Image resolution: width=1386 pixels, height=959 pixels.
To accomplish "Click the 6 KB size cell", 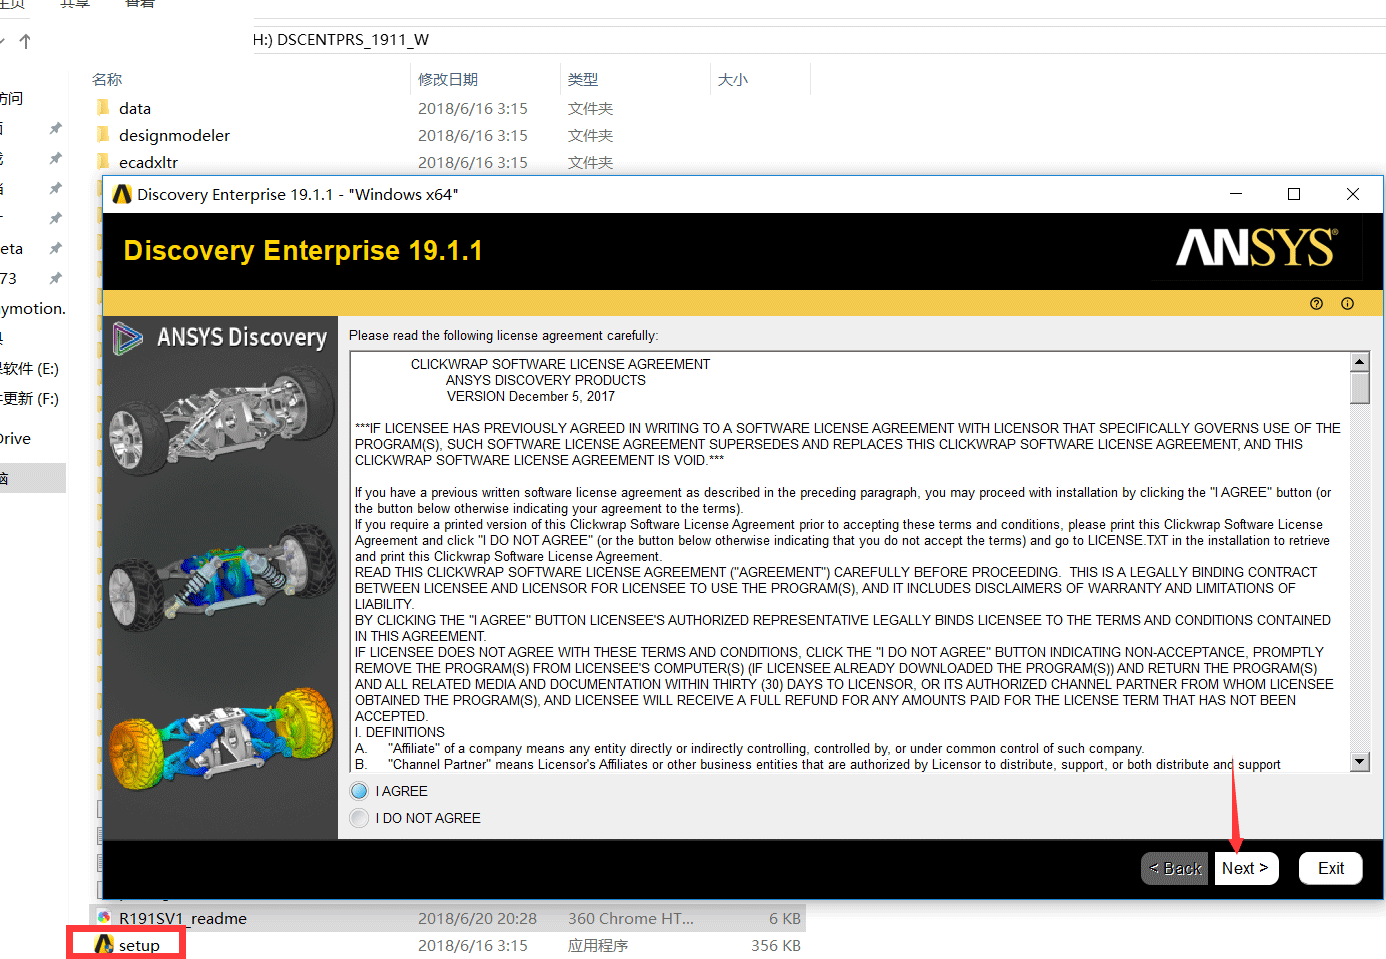I will pyautogui.click(x=785, y=918).
